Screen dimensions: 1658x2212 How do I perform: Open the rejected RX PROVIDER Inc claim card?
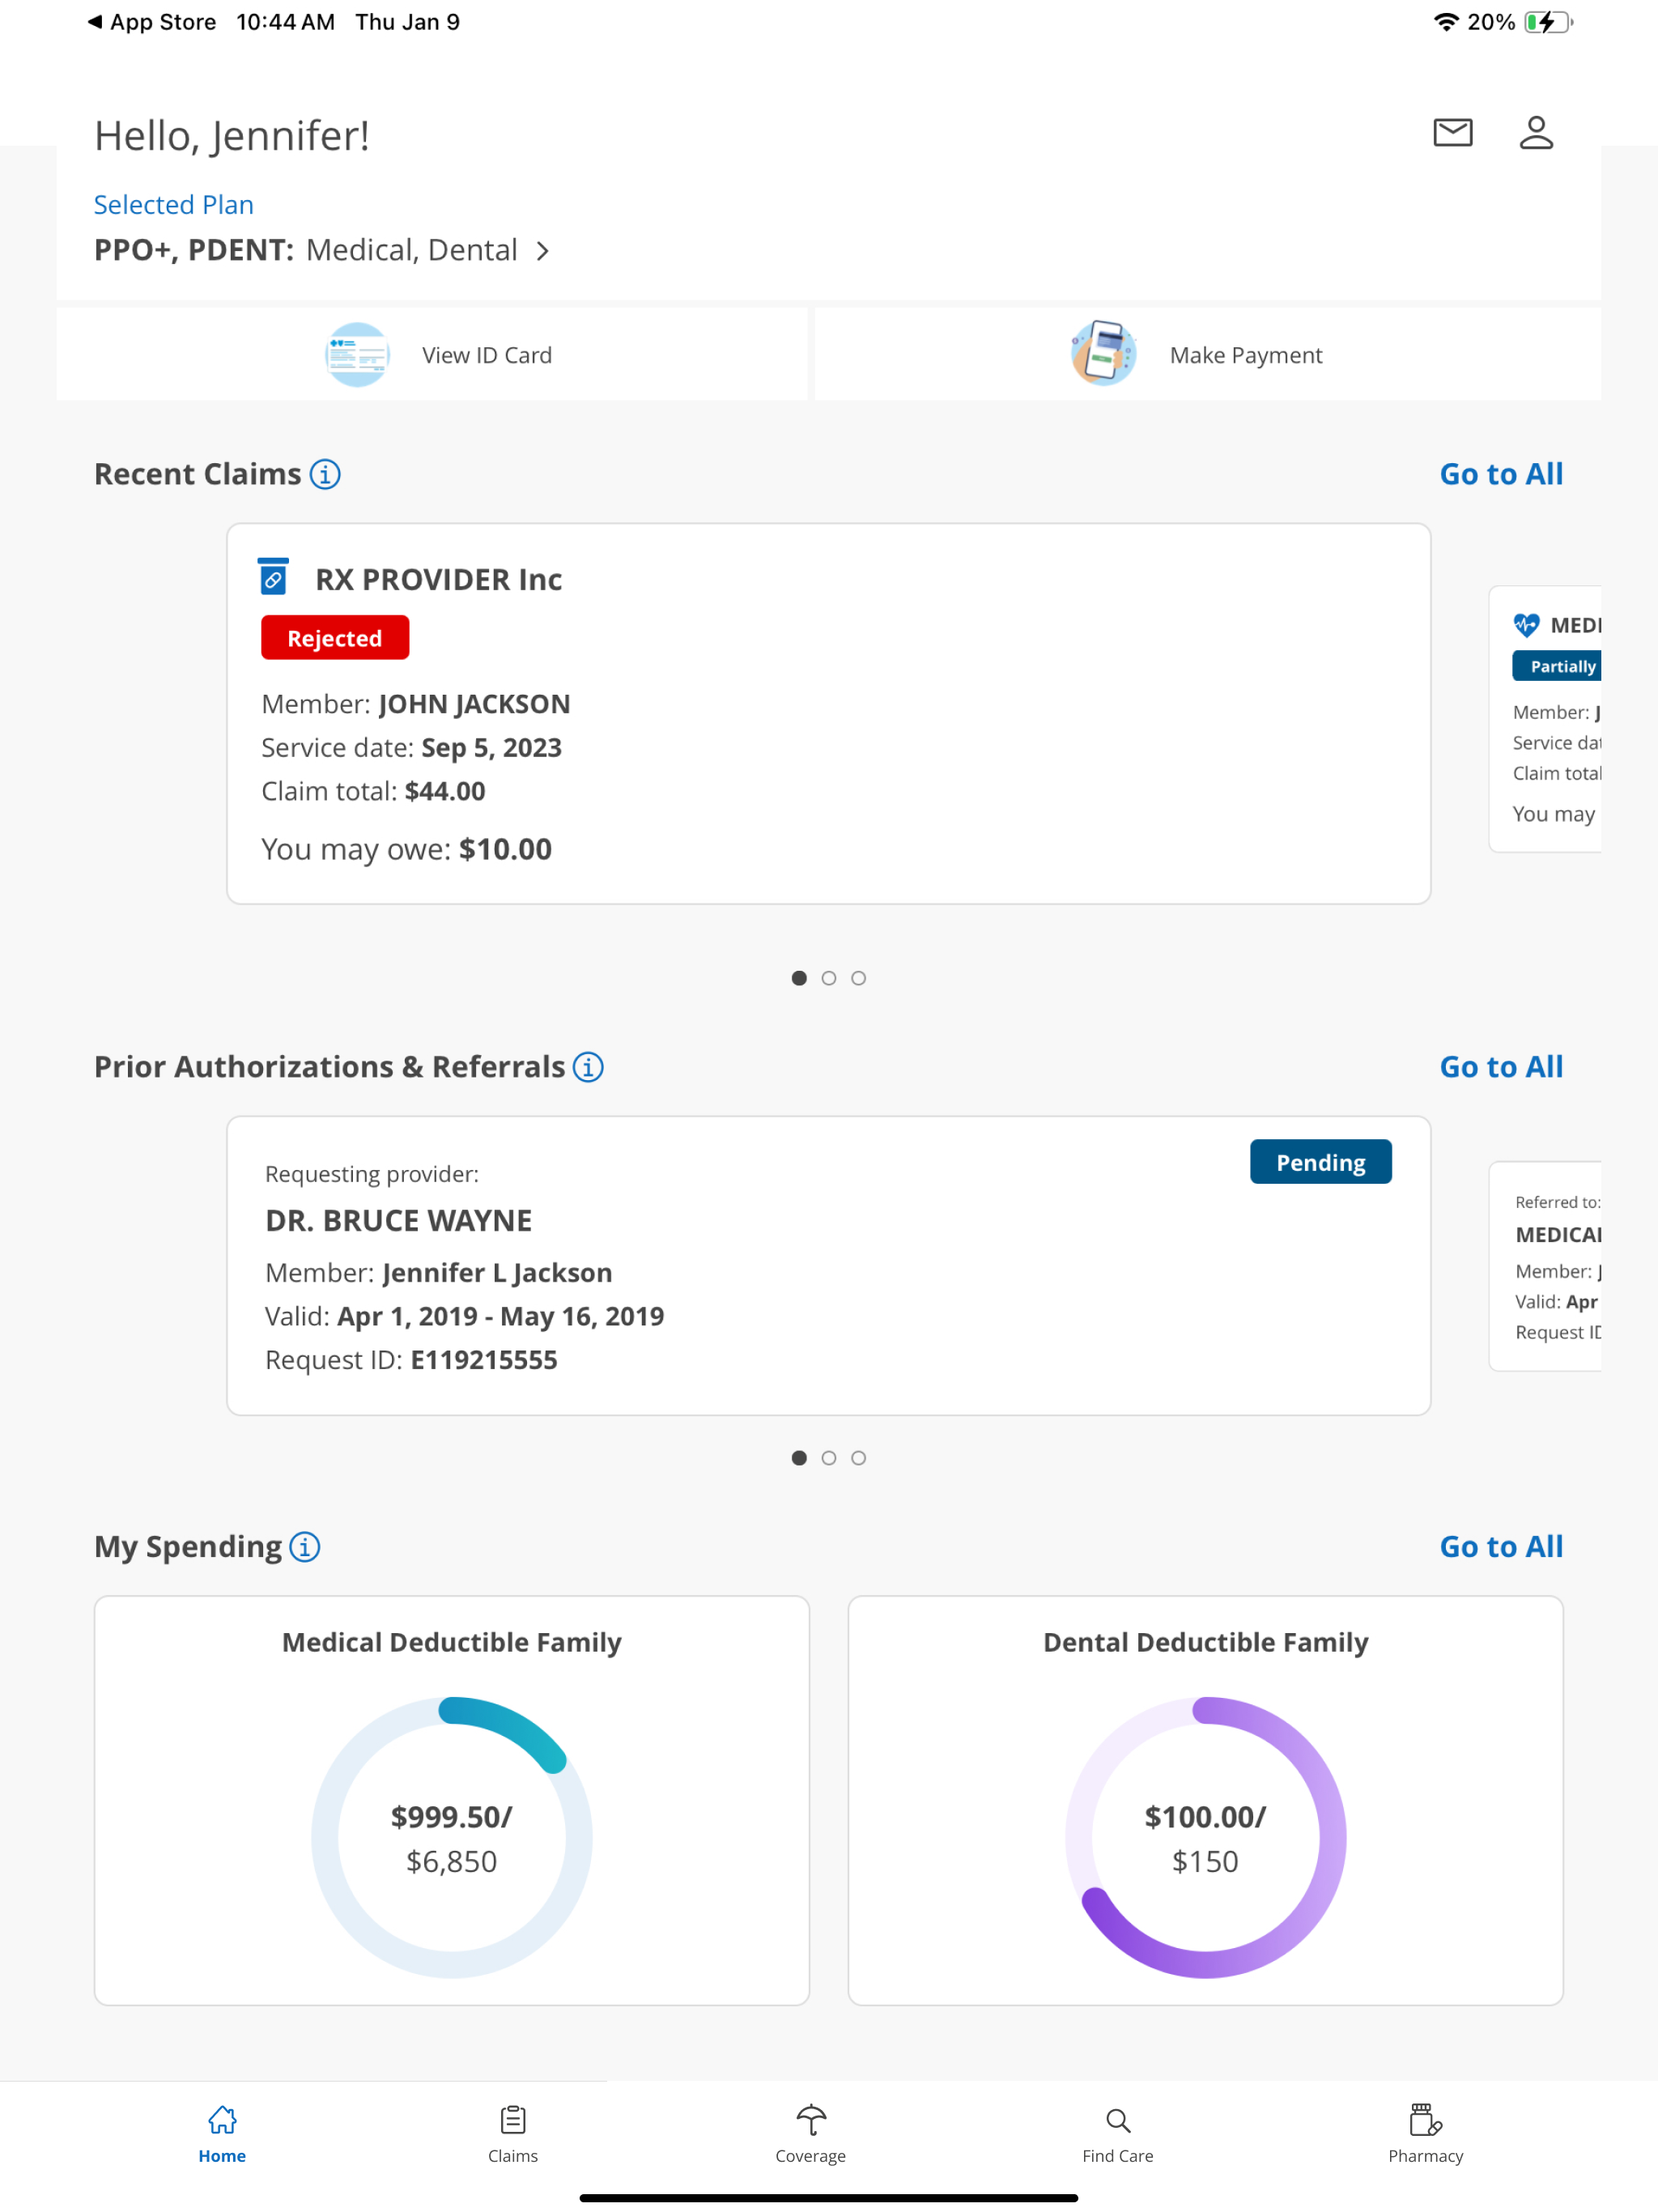click(x=829, y=712)
